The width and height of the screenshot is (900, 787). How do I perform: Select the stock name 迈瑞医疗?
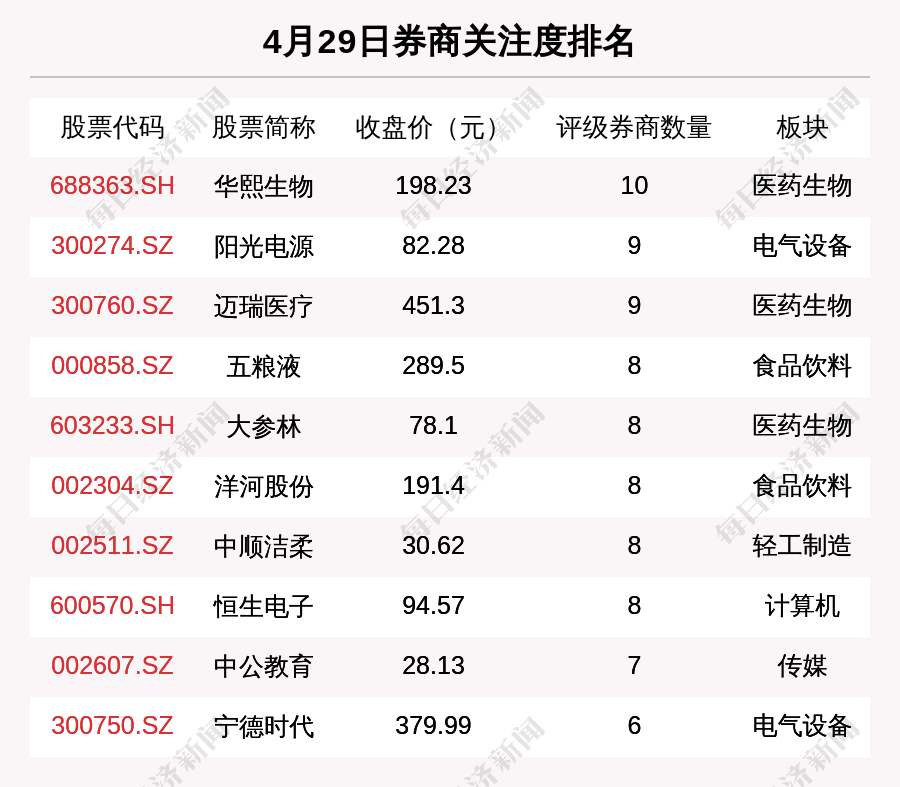coord(263,307)
